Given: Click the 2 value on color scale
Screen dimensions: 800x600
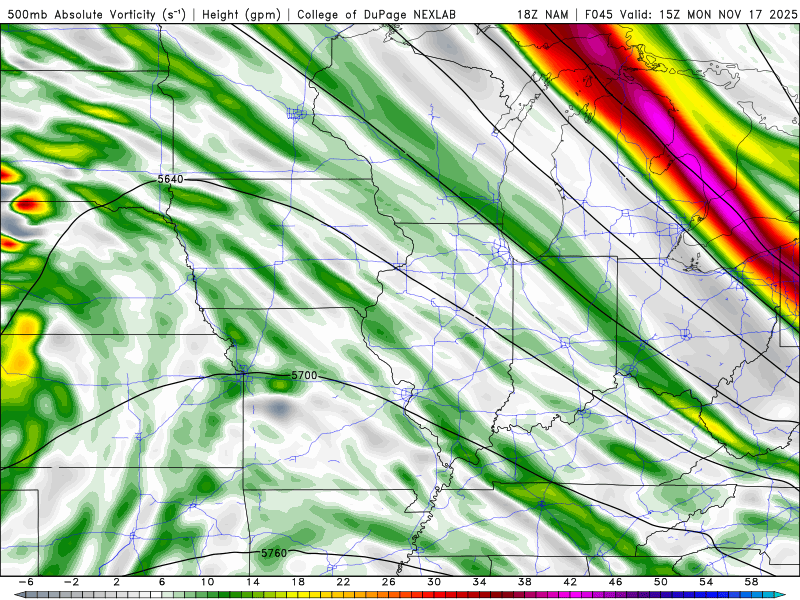Looking at the screenshot, I should pos(117,582).
